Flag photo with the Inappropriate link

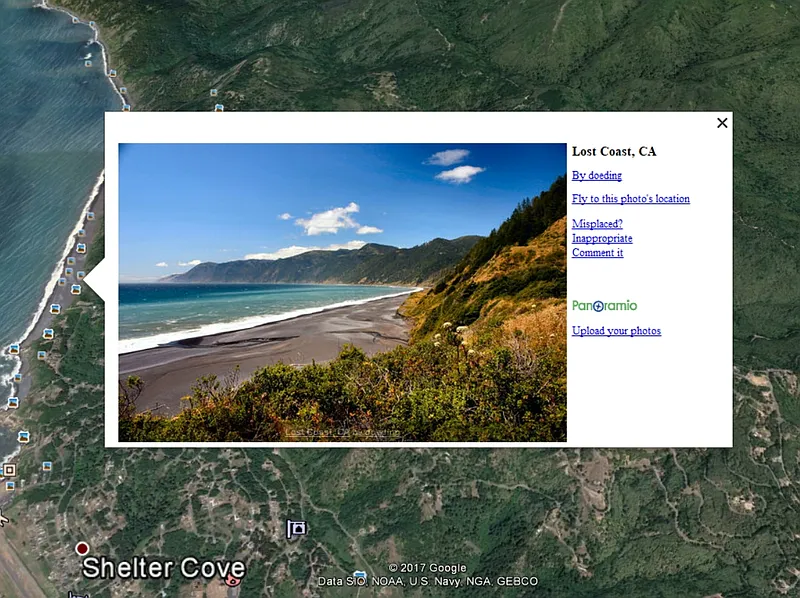[x=602, y=238]
